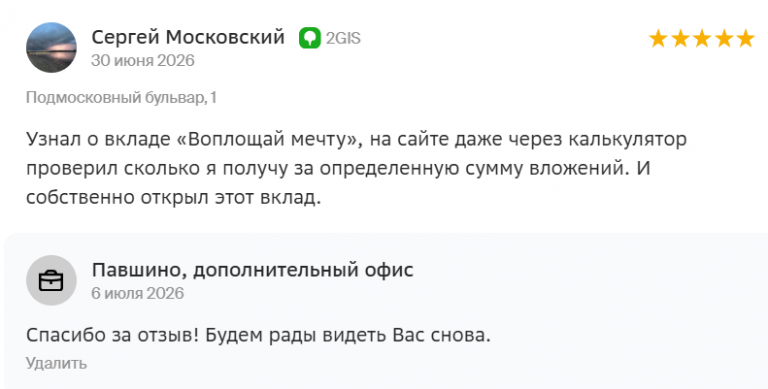Open address Подмосковный бульвар, 1

(121, 97)
